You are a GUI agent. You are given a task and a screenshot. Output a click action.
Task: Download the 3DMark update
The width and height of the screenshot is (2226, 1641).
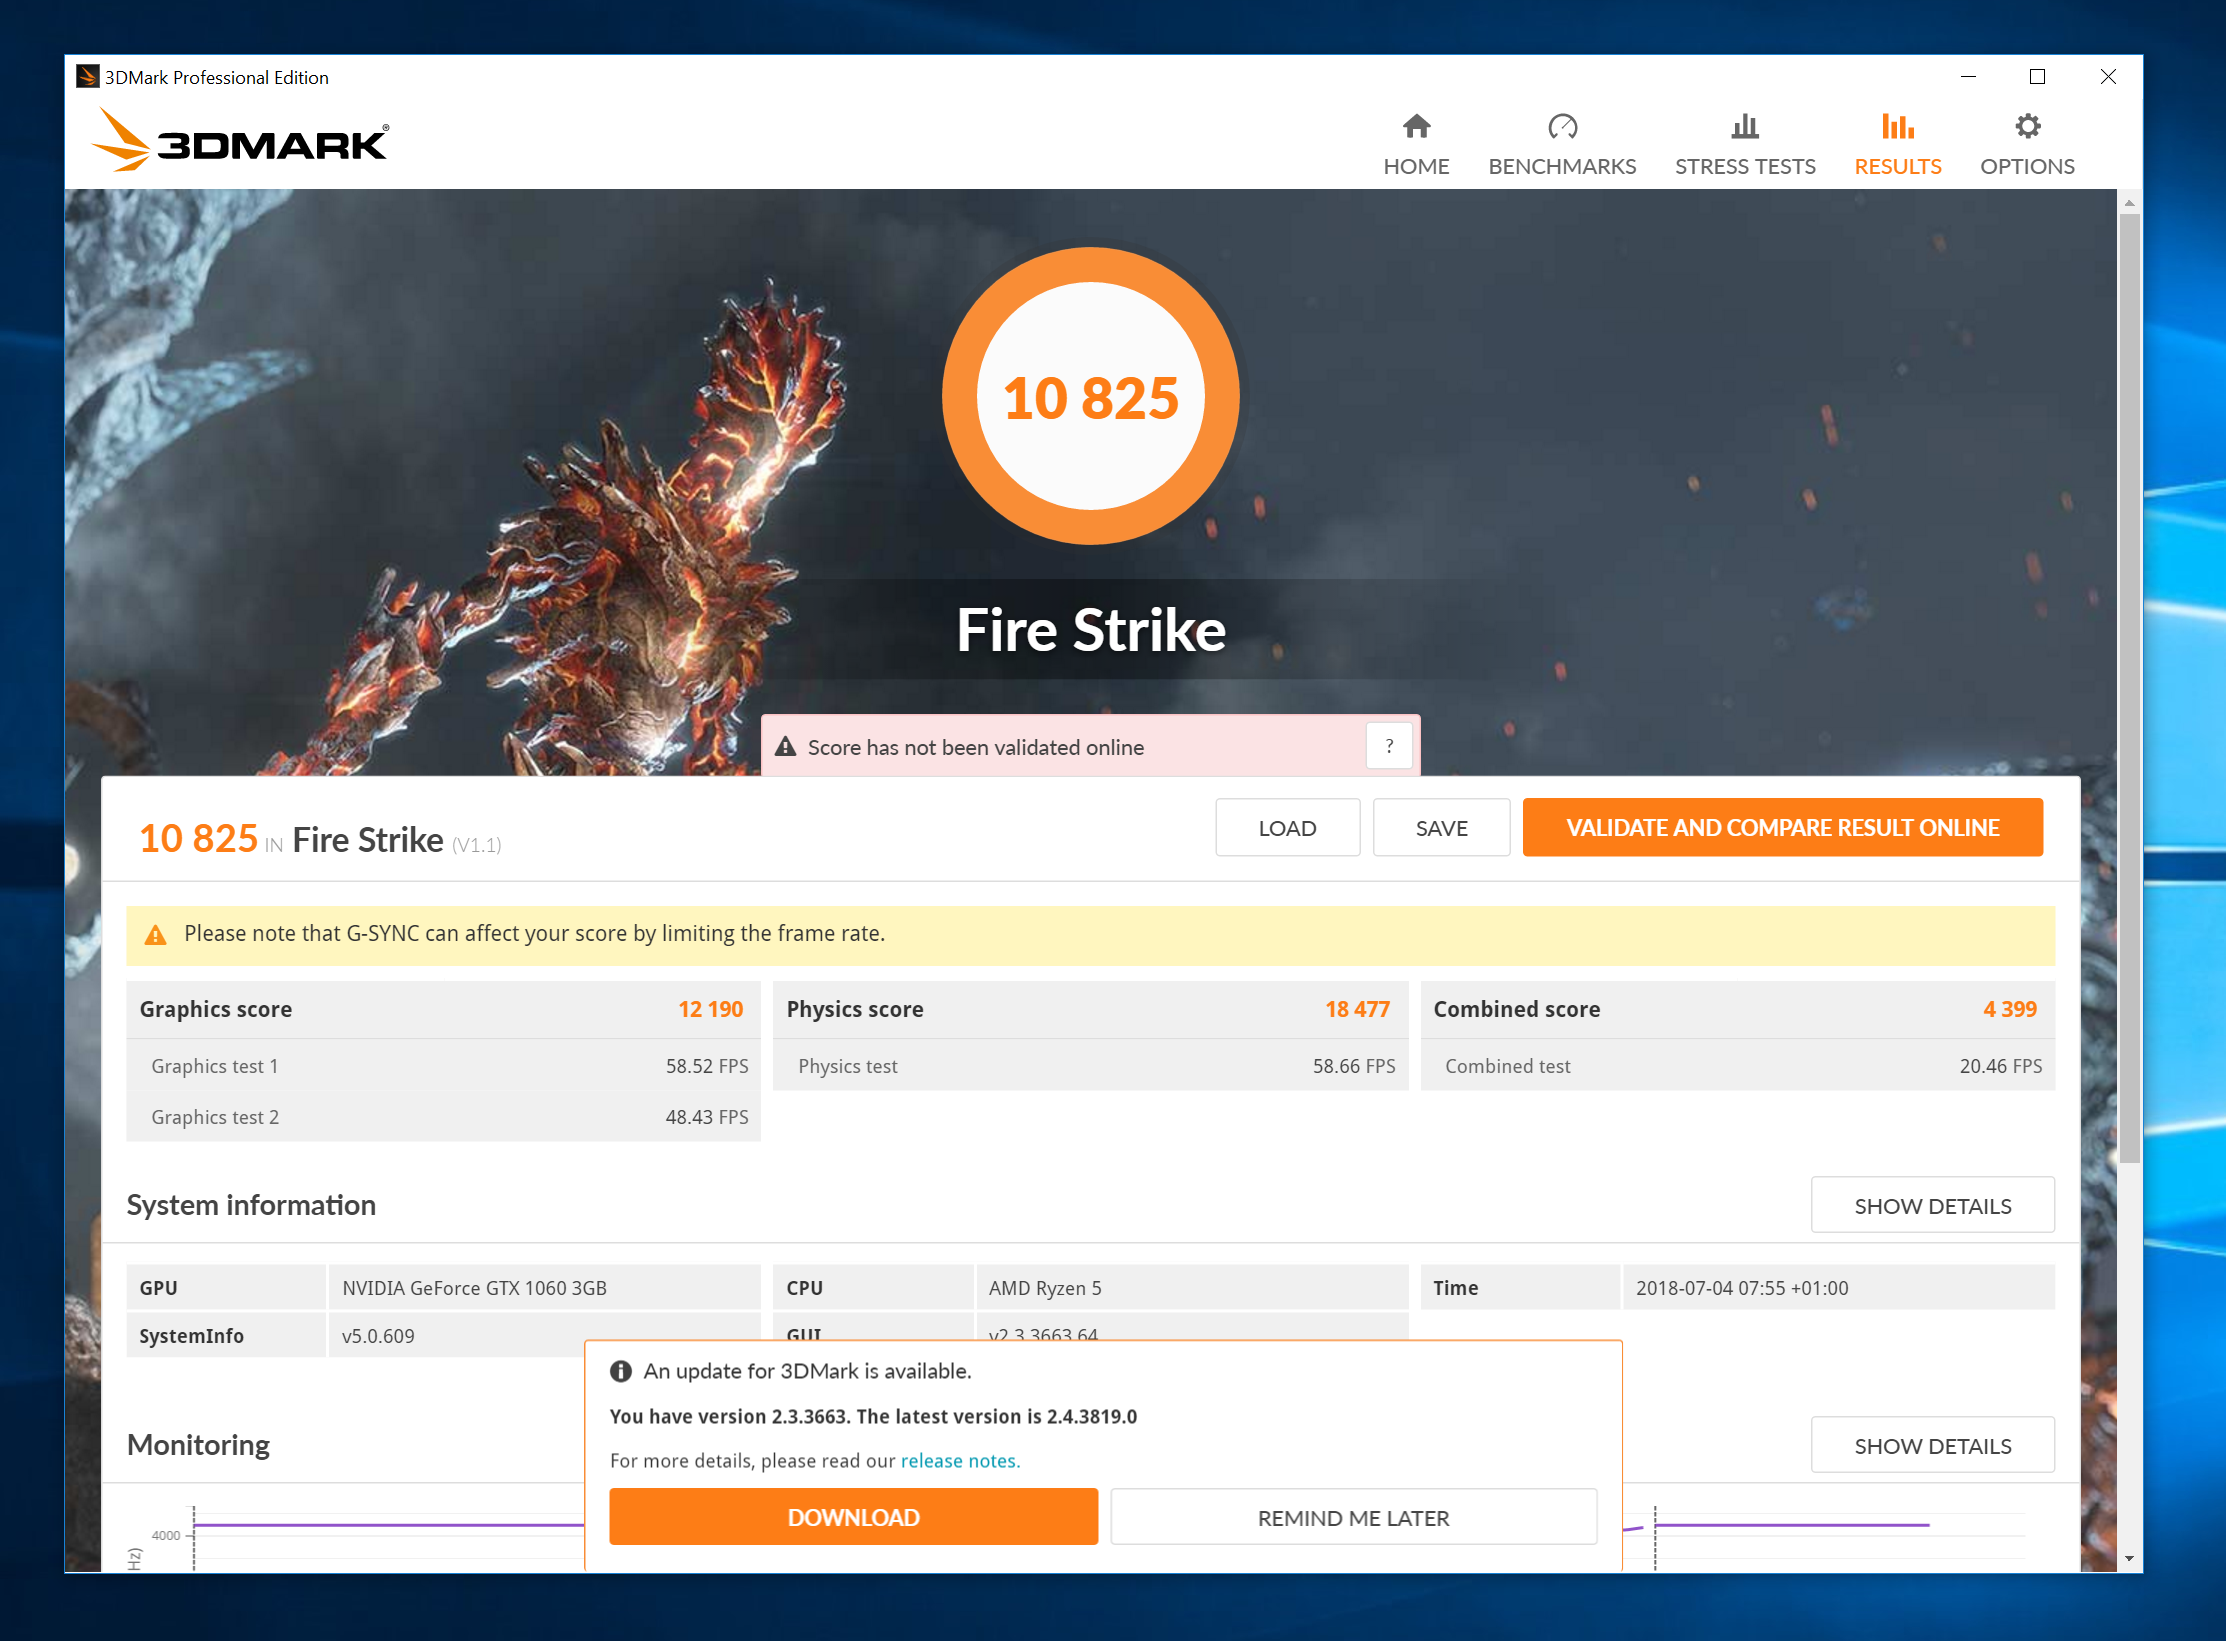coord(853,1517)
